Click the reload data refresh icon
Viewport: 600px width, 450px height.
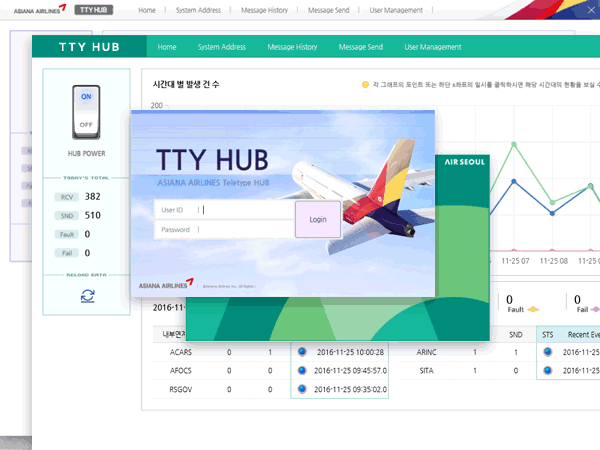tap(88, 296)
